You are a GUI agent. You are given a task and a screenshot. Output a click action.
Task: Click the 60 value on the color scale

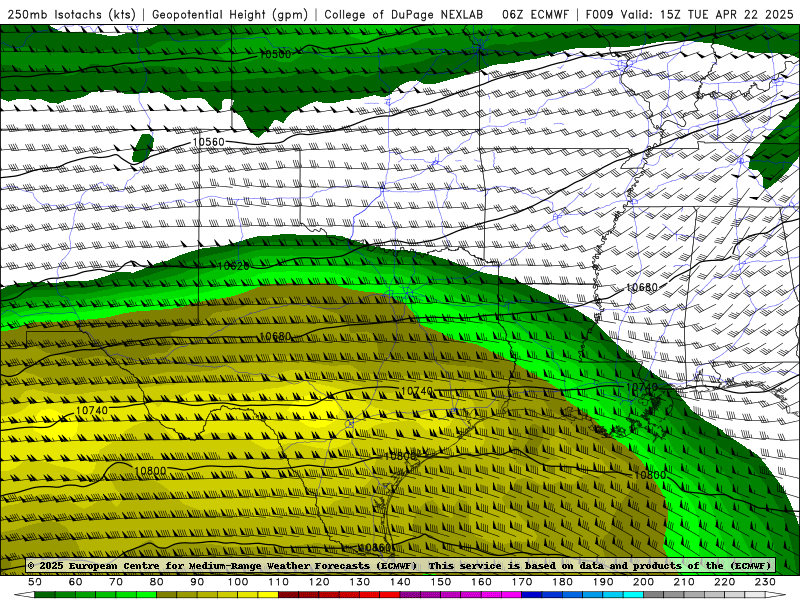click(75, 582)
